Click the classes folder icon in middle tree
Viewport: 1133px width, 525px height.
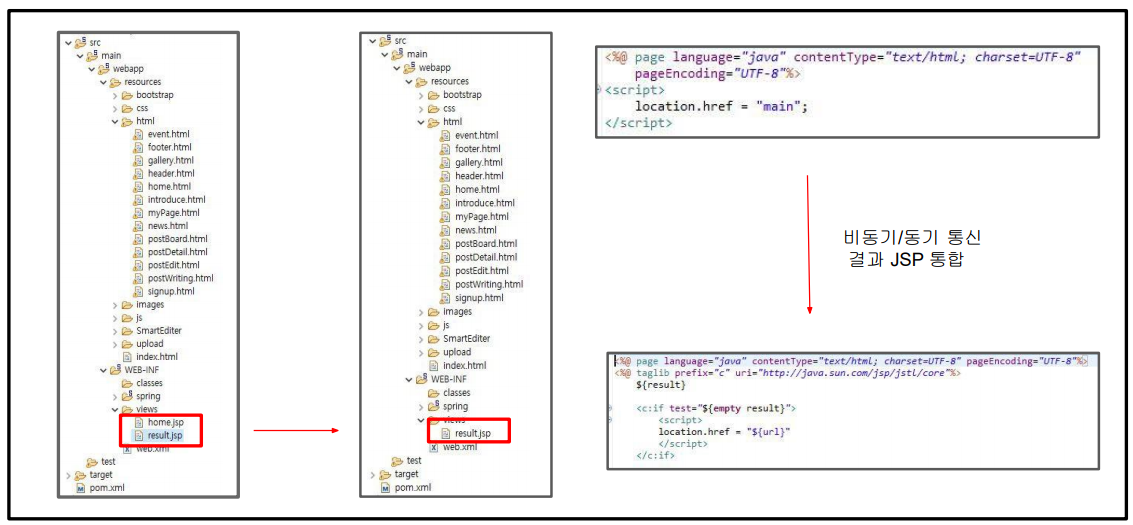[x=434, y=393]
